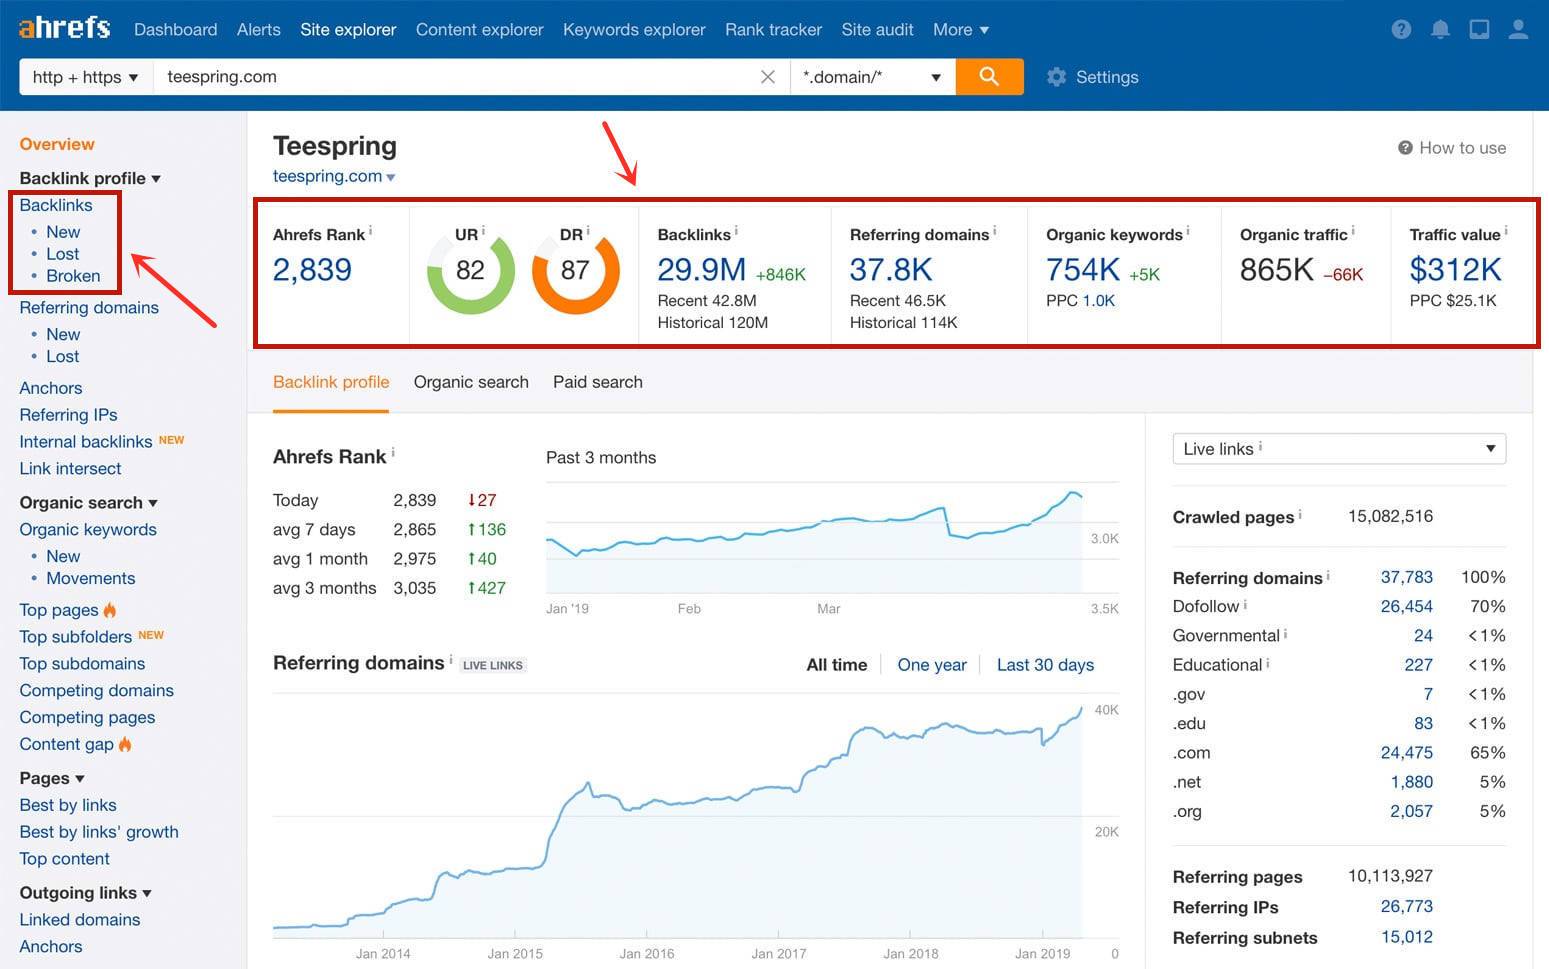Click info icon beside Crawled pages
1549x969 pixels.
tap(1300, 515)
